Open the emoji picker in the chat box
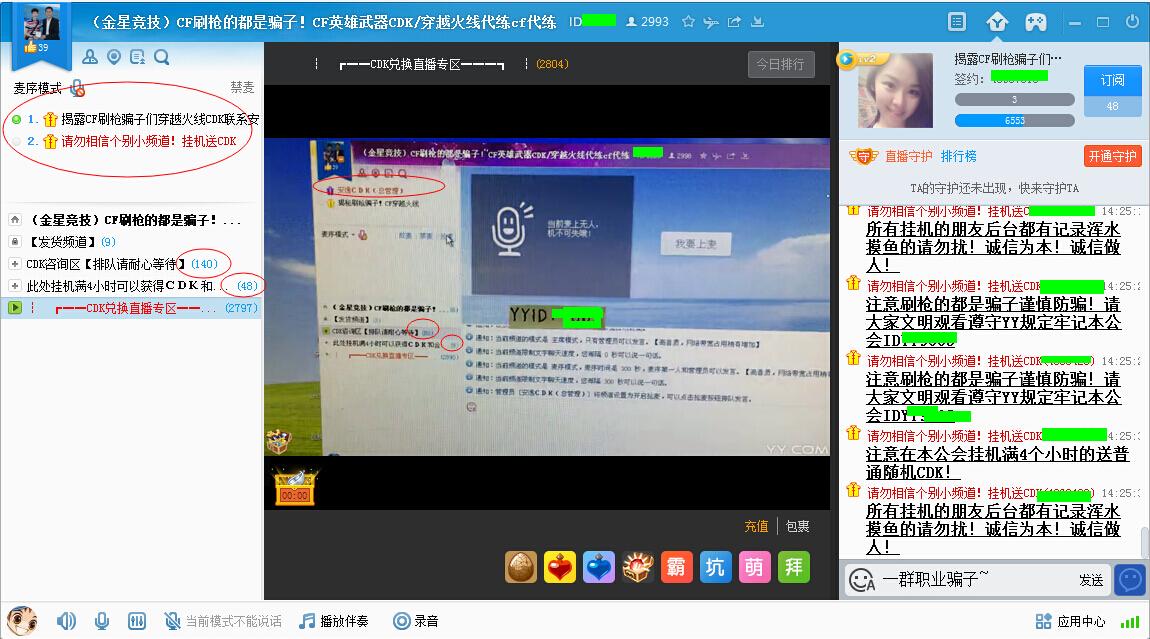Viewport: 1150px width, 639px height. coord(862,580)
